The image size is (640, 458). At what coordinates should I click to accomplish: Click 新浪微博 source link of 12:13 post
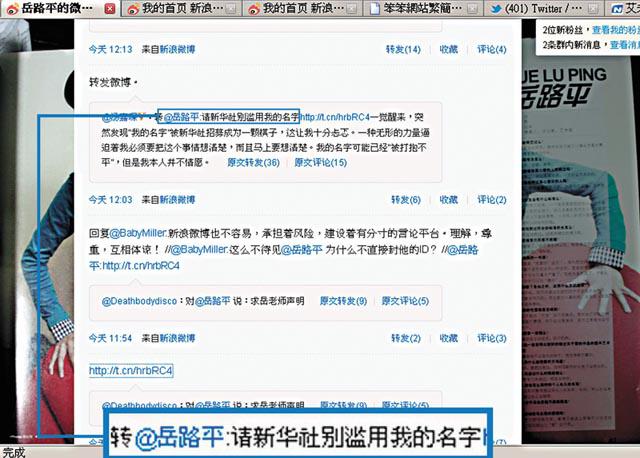tap(177, 49)
